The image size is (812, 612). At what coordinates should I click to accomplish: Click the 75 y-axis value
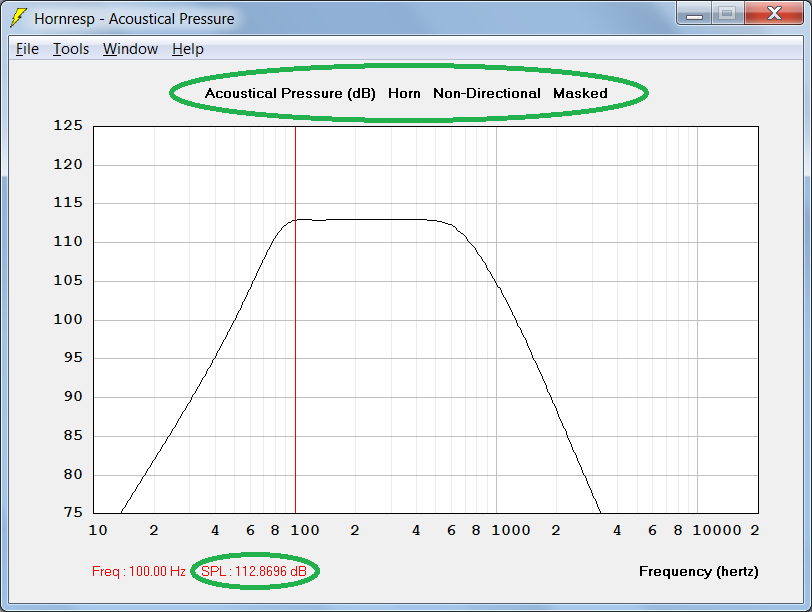pos(73,512)
